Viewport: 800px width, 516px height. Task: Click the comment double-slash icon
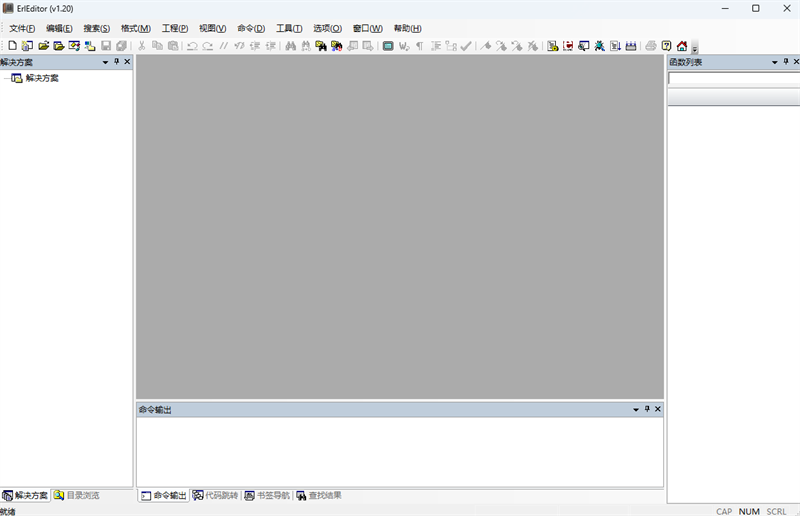pos(223,46)
